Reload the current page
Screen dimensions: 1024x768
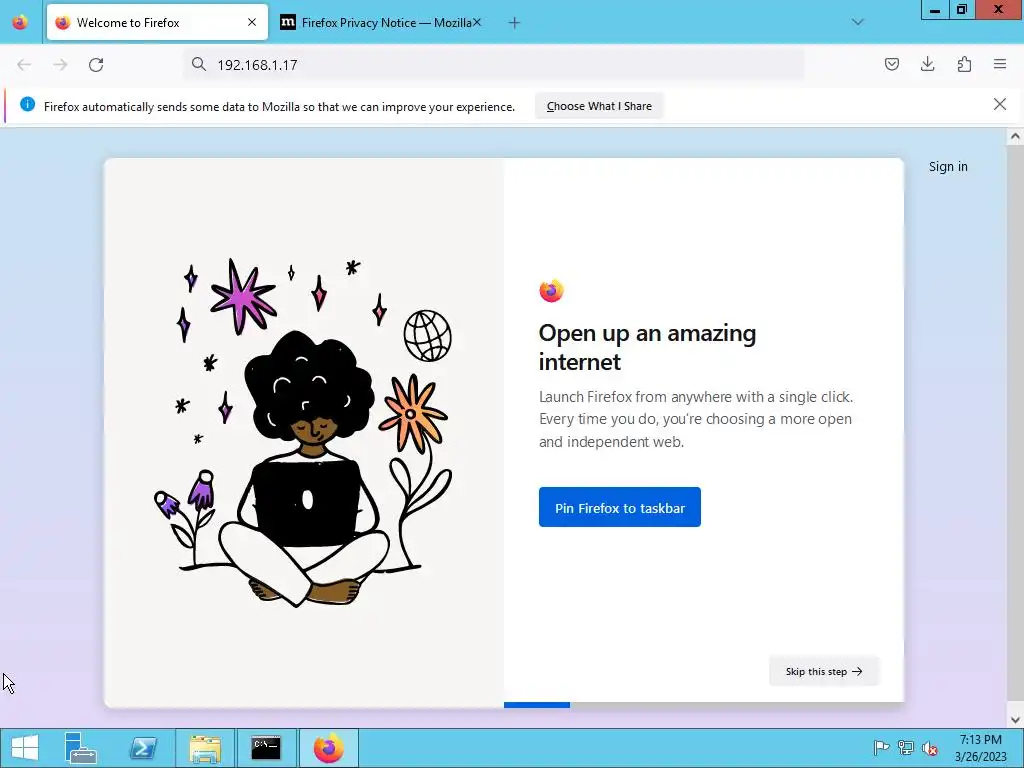96,65
